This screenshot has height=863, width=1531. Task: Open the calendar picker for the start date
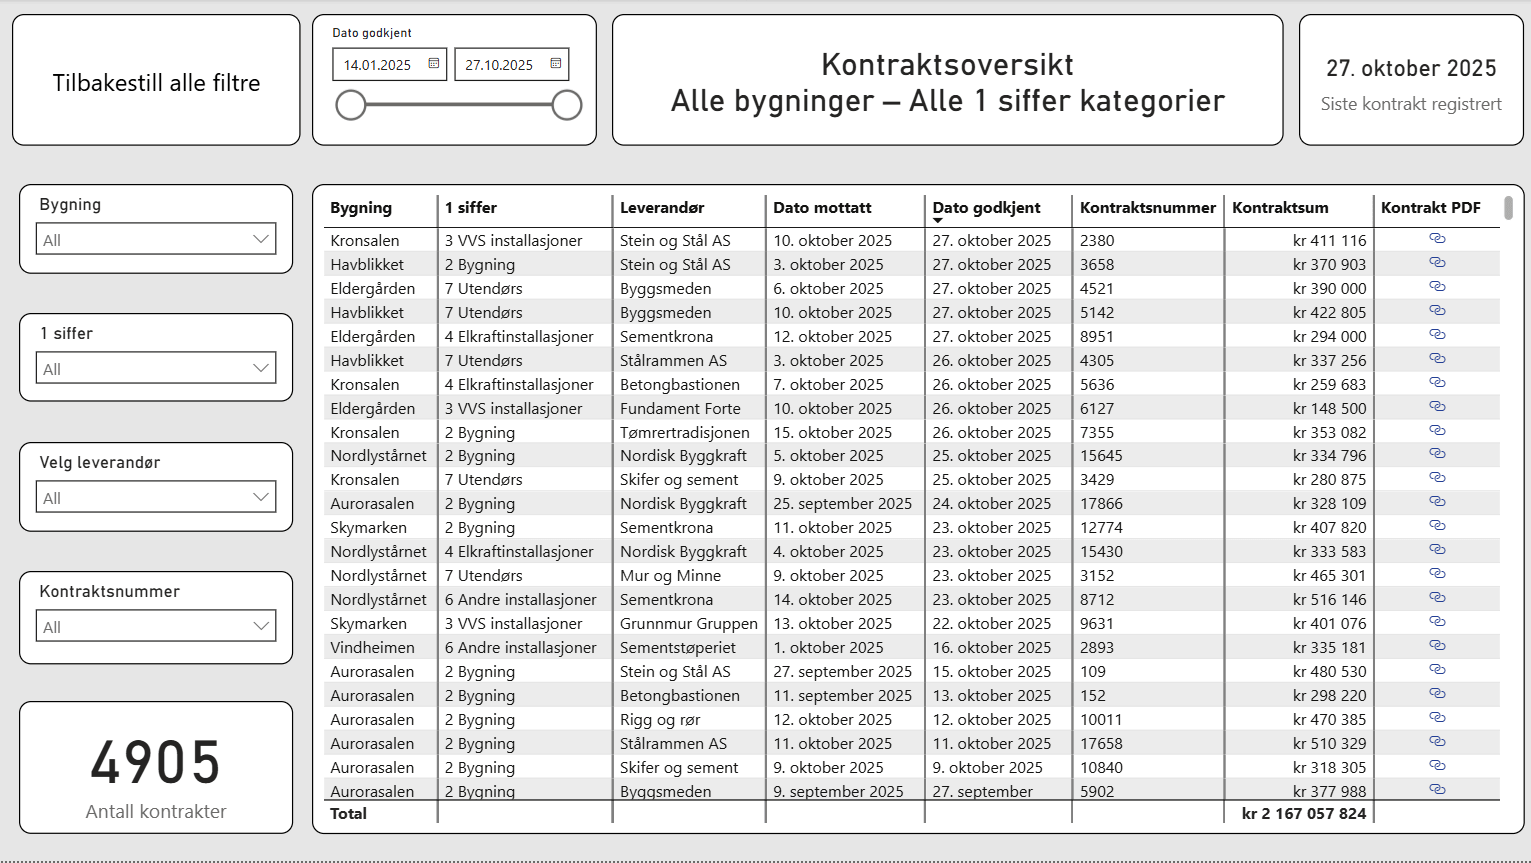coord(433,63)
